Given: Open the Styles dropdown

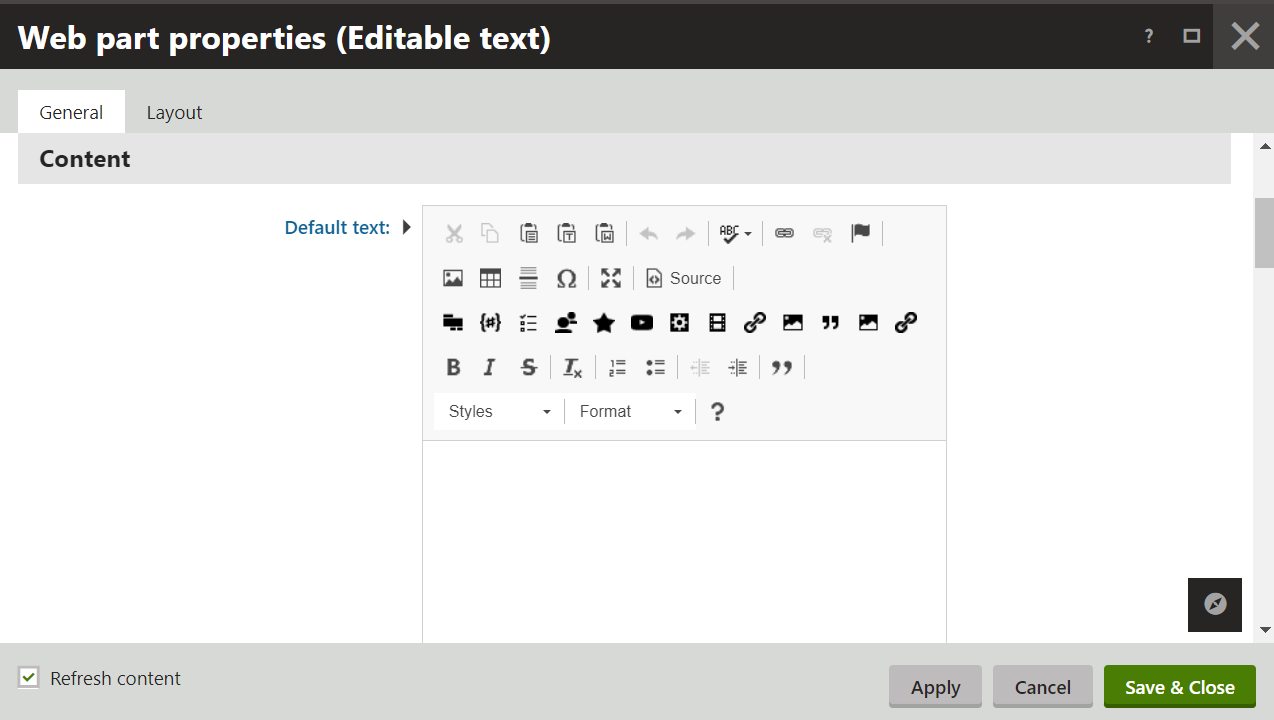Looking at the screenshot, I should coord(497,411).
